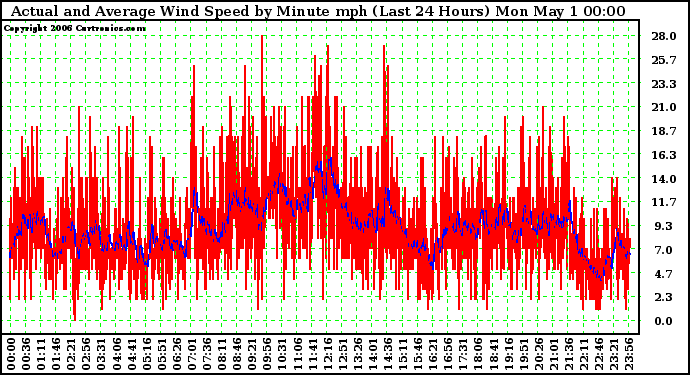Click the 21:36 time axis label

click(569, 354)
